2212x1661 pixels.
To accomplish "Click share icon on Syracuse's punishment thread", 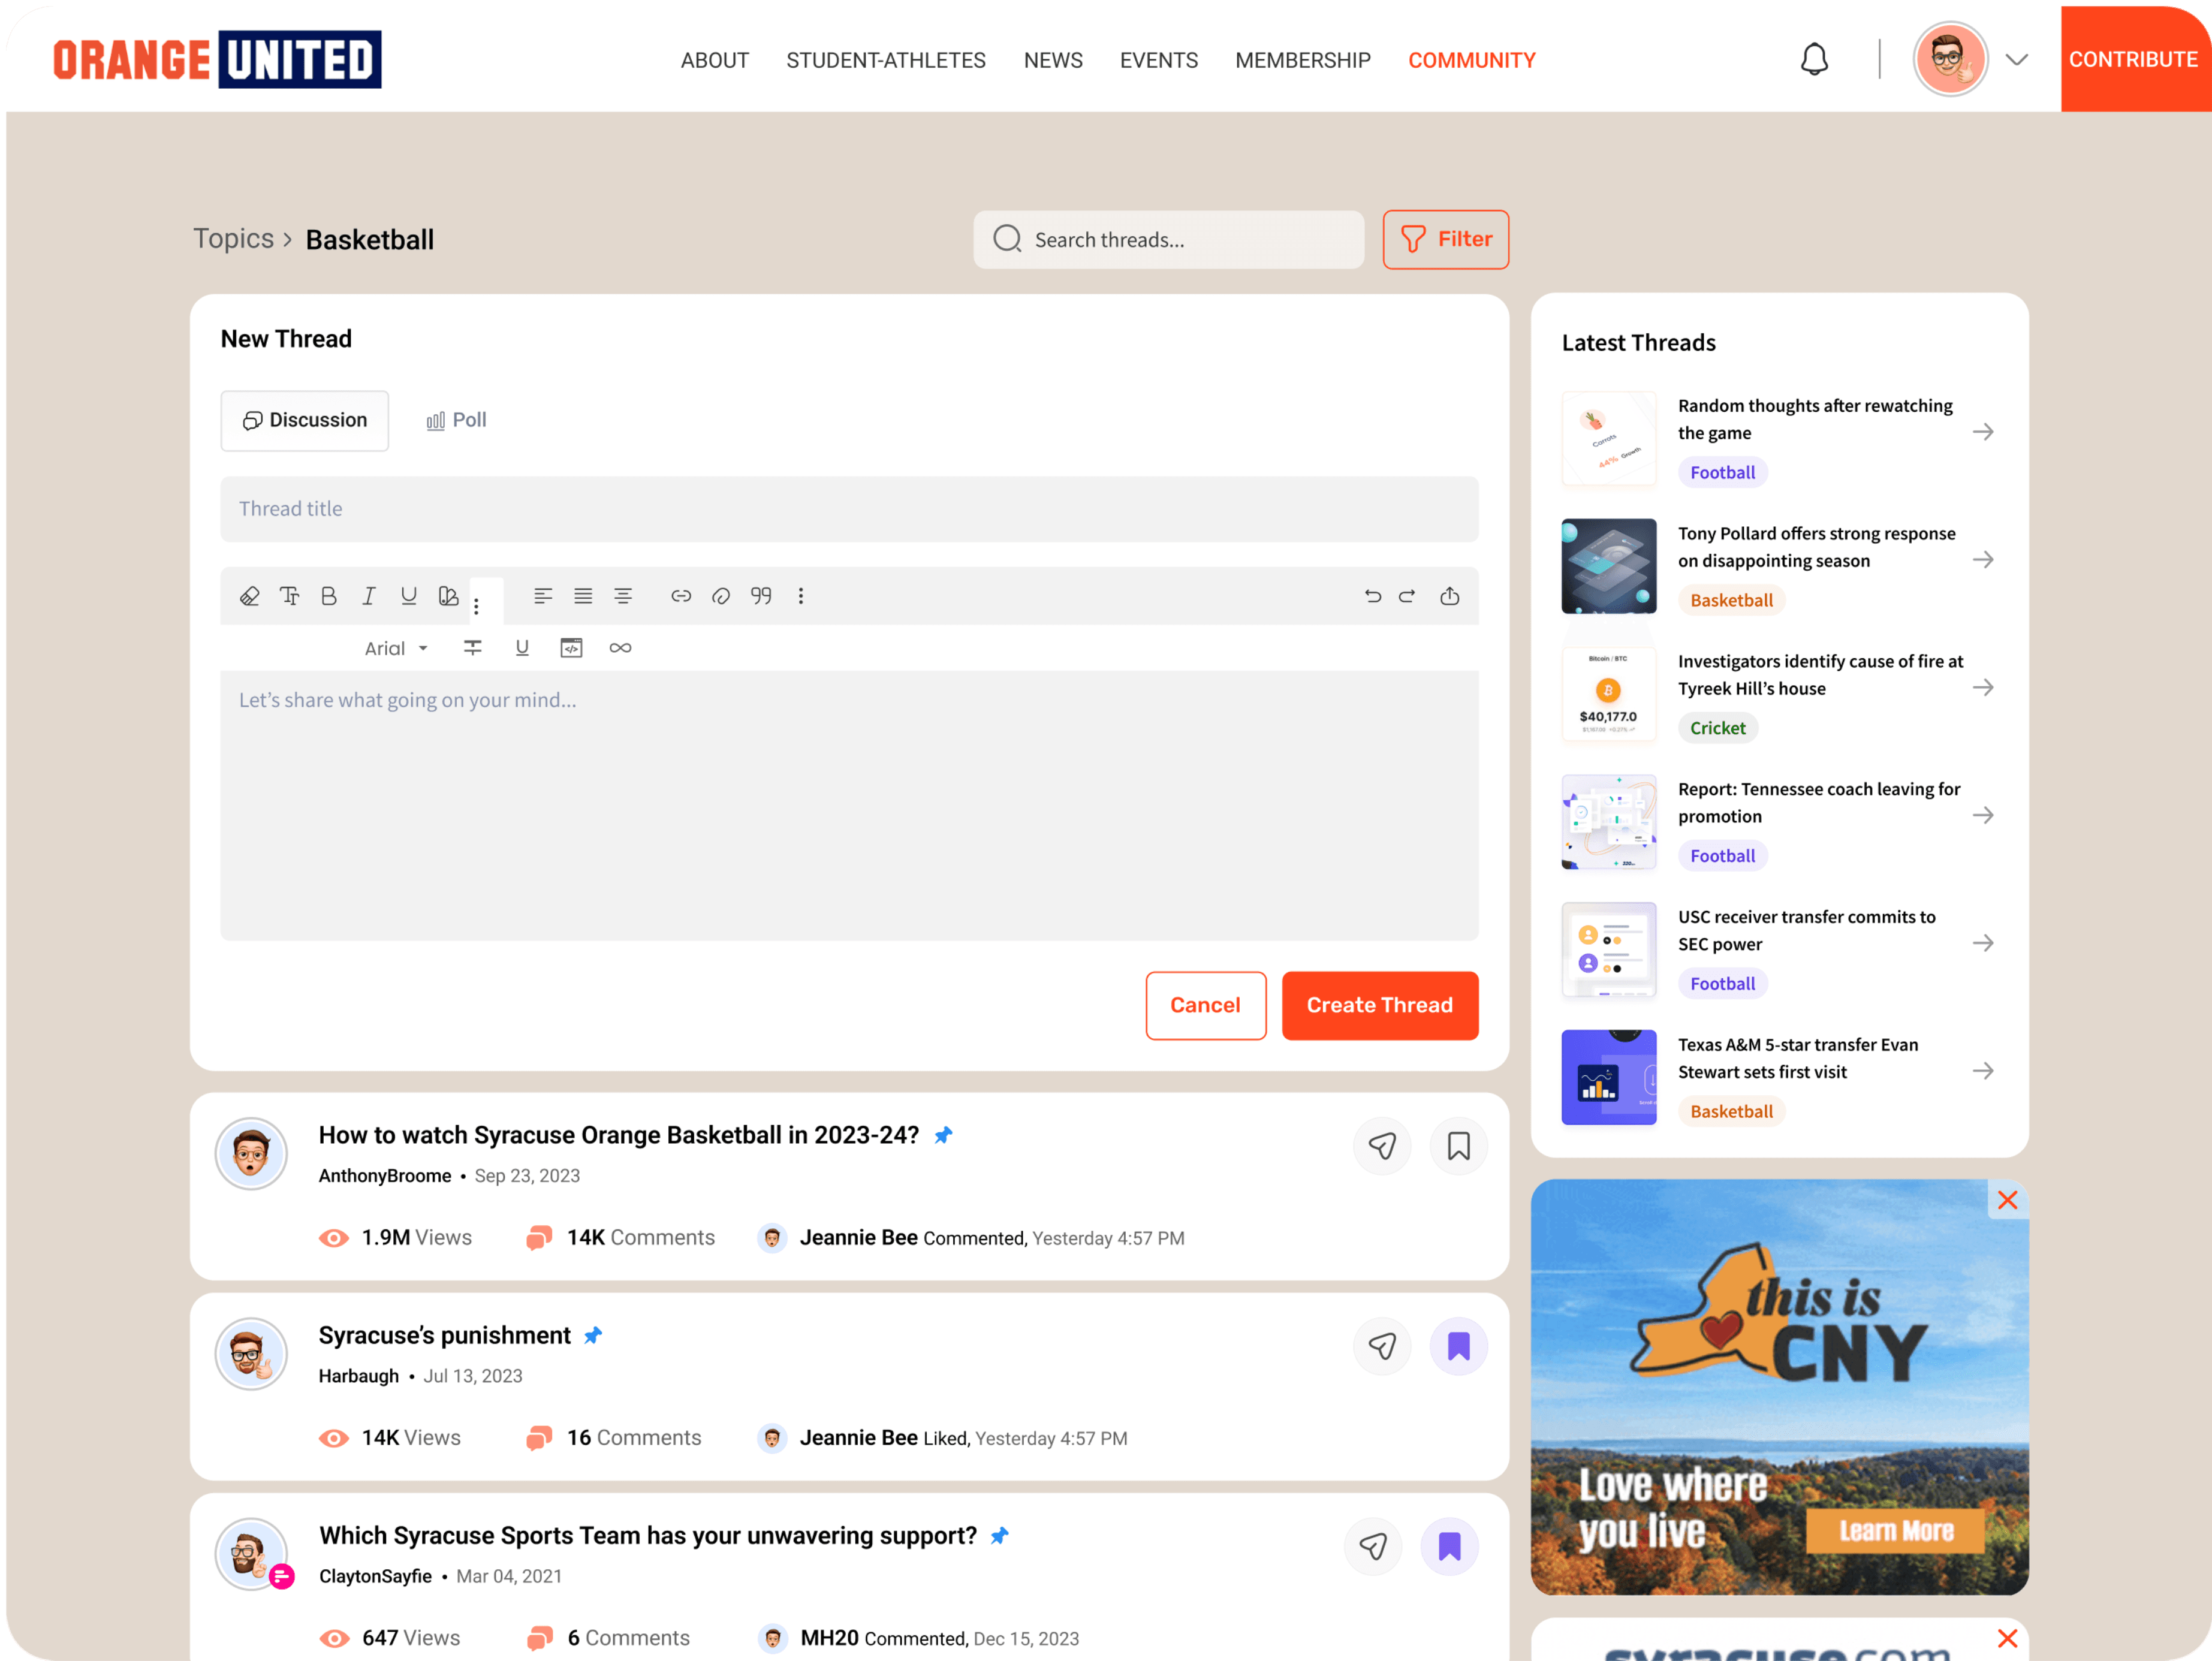I will click(1382, 1346).
